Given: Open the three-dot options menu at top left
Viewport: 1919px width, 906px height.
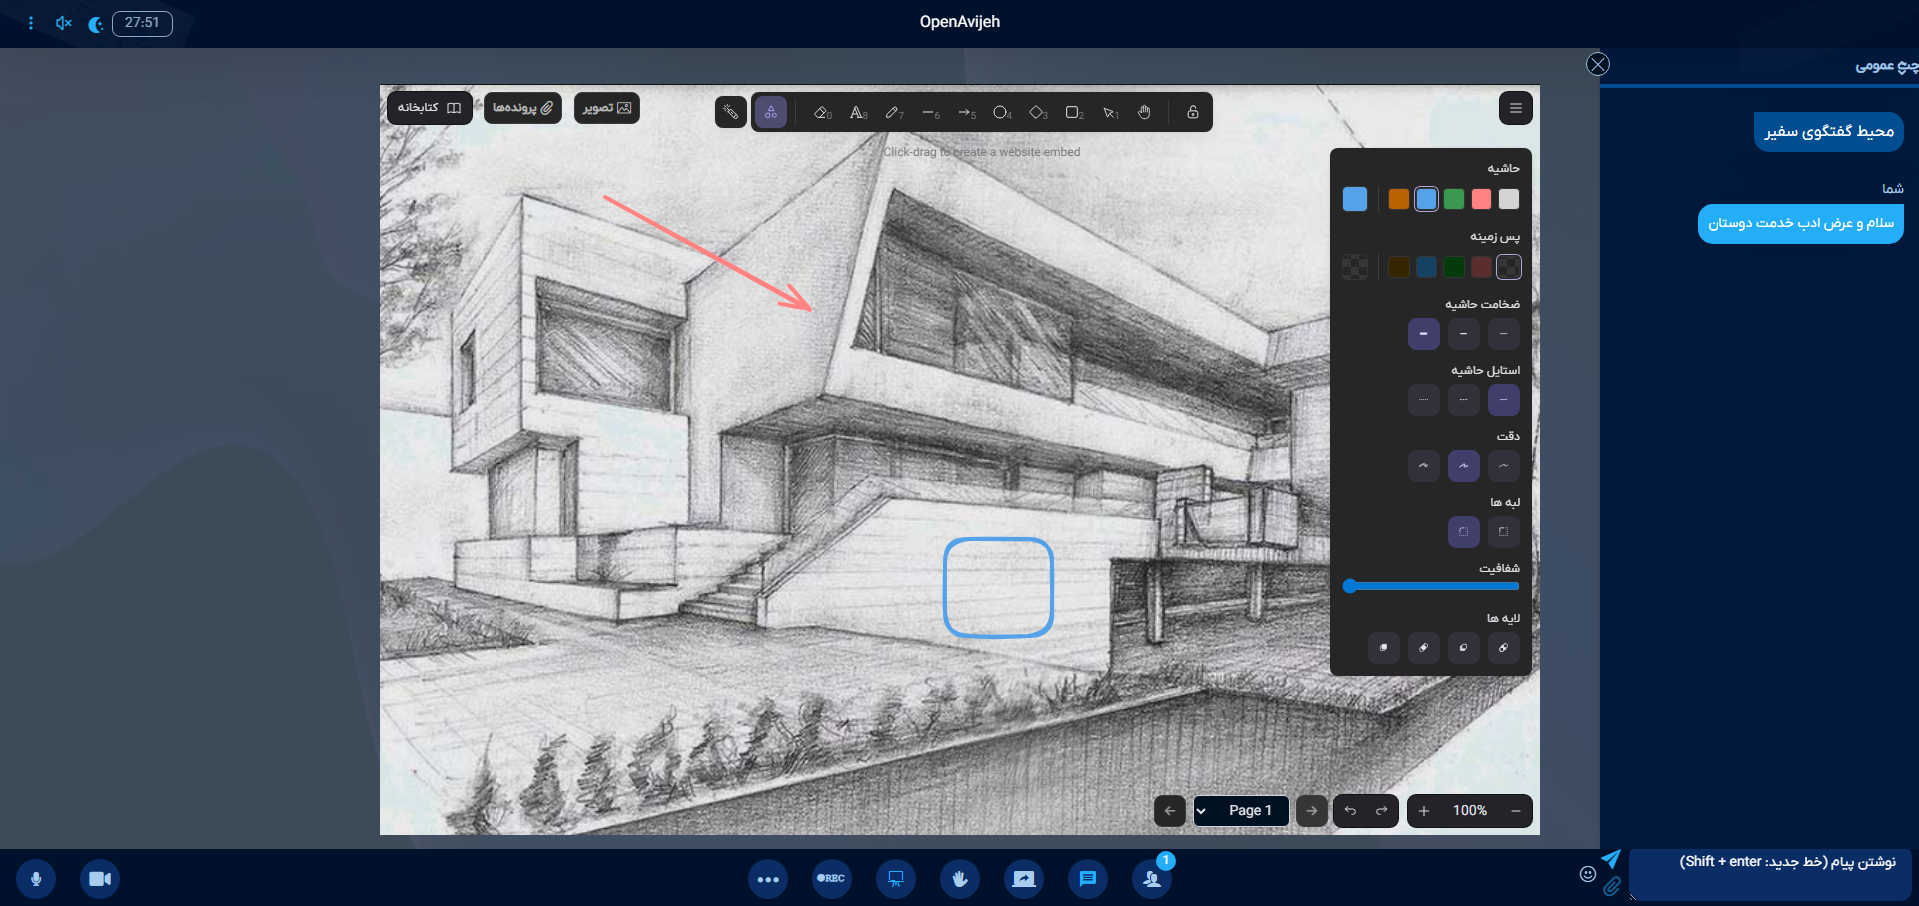Looking at the screenshot, I should point(31,23).
